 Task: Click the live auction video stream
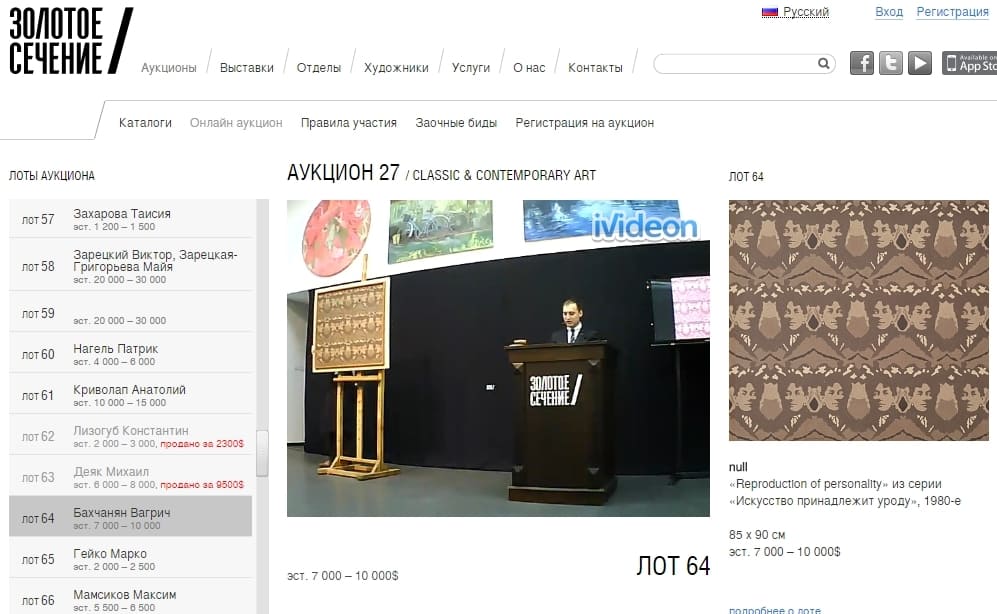[x=498, y=358]
